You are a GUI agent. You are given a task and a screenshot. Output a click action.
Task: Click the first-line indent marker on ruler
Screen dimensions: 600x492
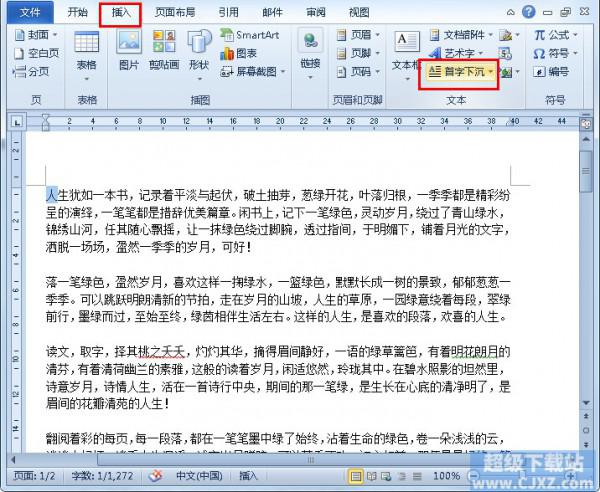pos(46,117)
